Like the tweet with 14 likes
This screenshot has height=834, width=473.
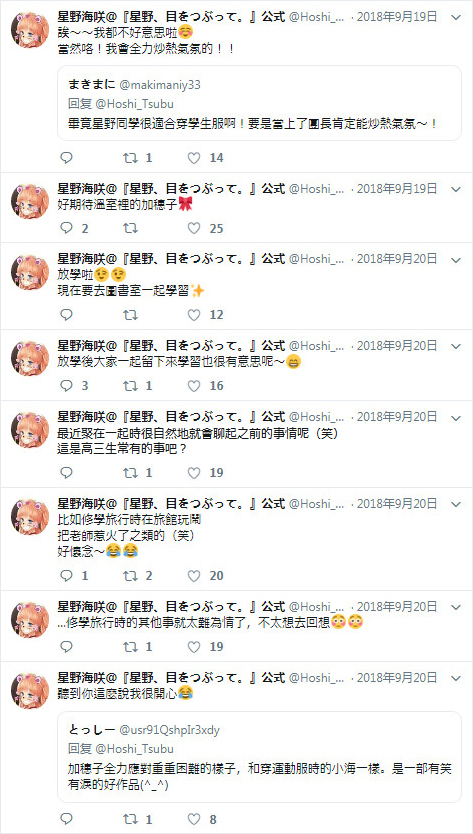[x=195, y=158]
